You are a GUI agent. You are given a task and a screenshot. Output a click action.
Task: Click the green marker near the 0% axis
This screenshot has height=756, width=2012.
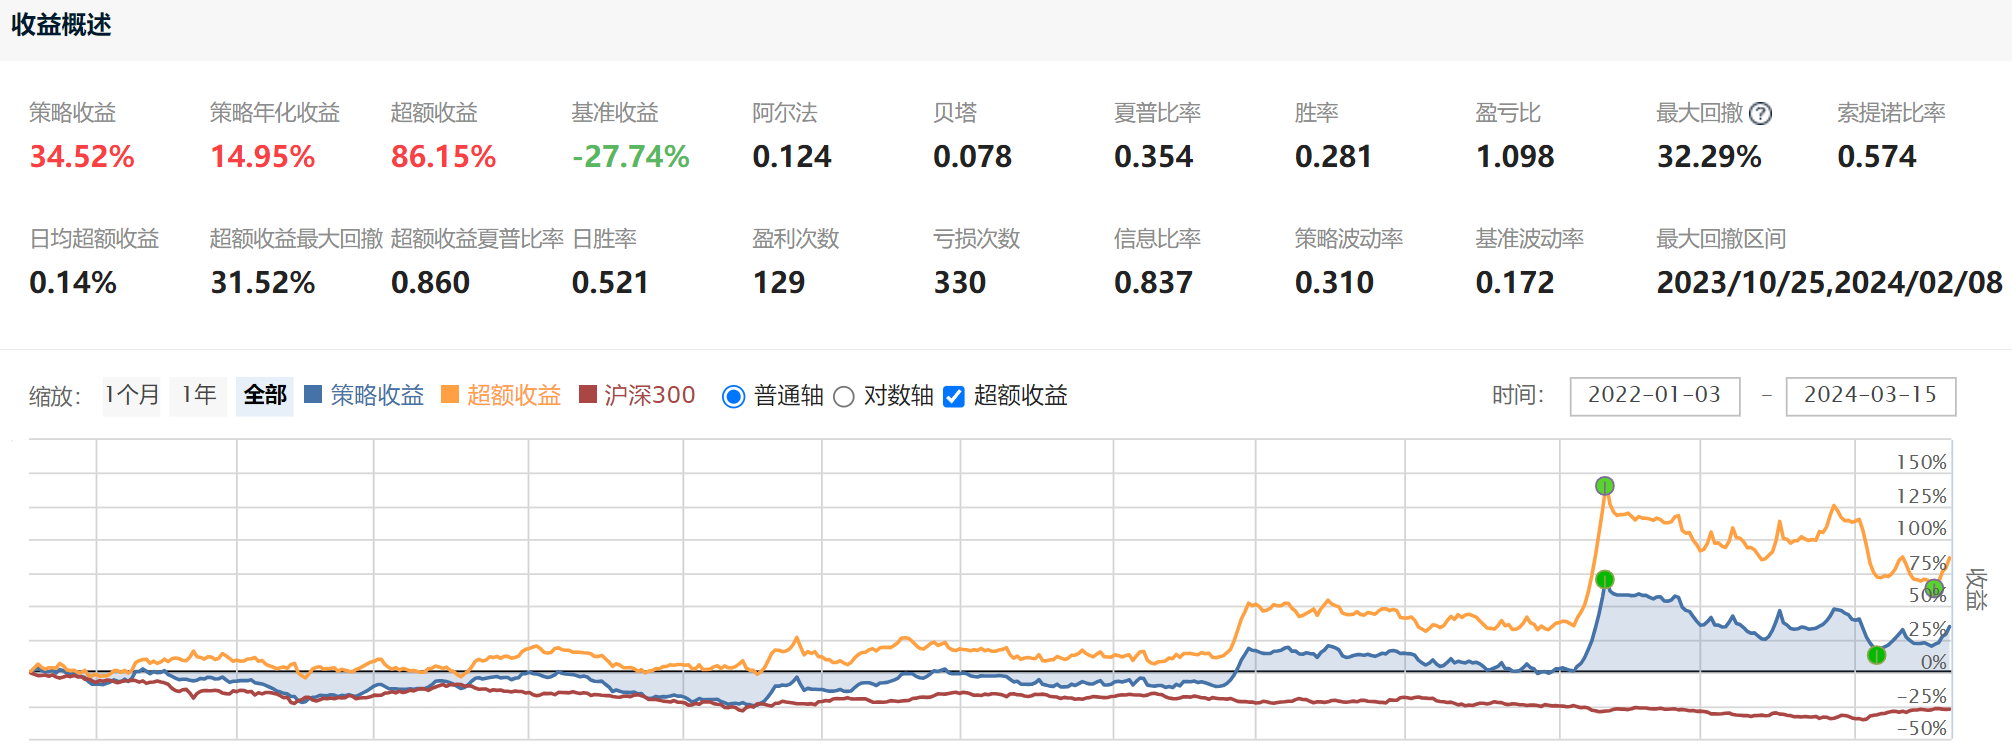click(1877, 655)
